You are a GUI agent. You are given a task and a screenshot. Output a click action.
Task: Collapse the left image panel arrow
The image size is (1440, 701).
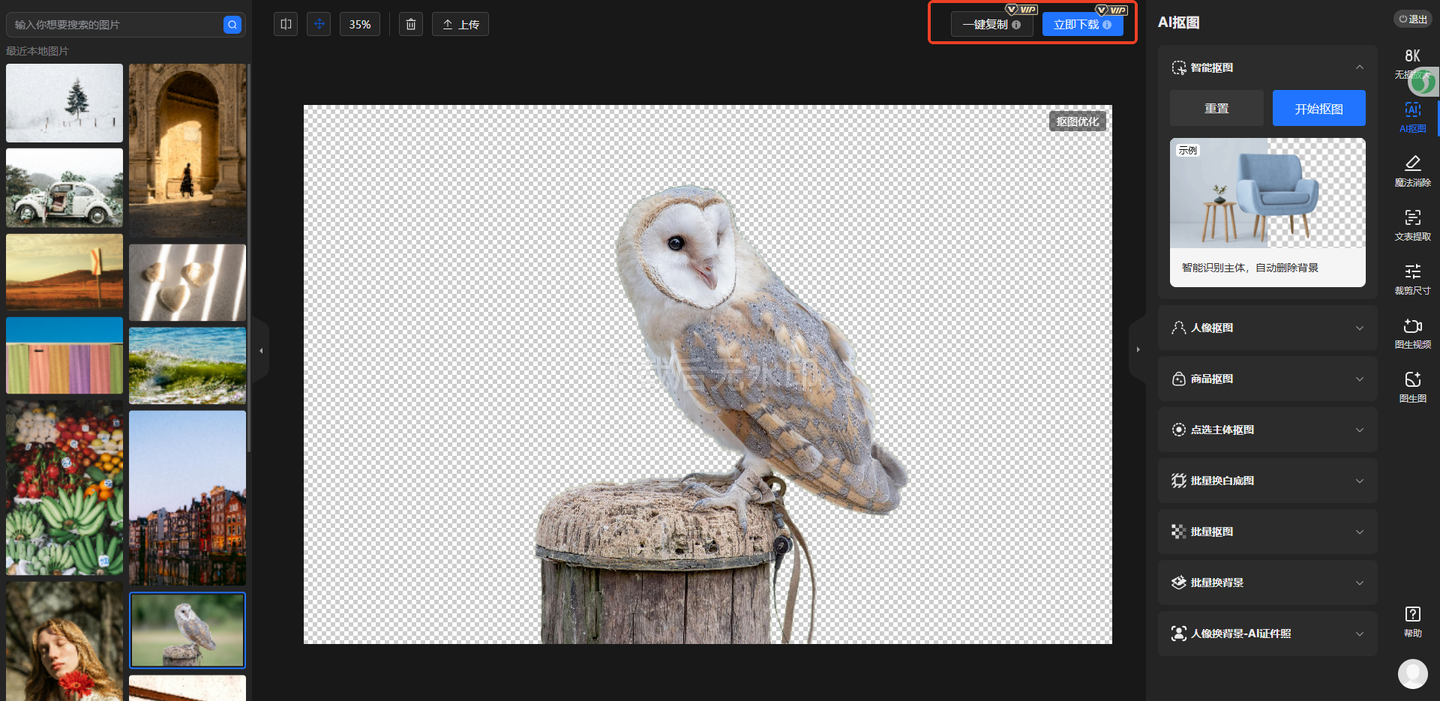click(261, 351)
